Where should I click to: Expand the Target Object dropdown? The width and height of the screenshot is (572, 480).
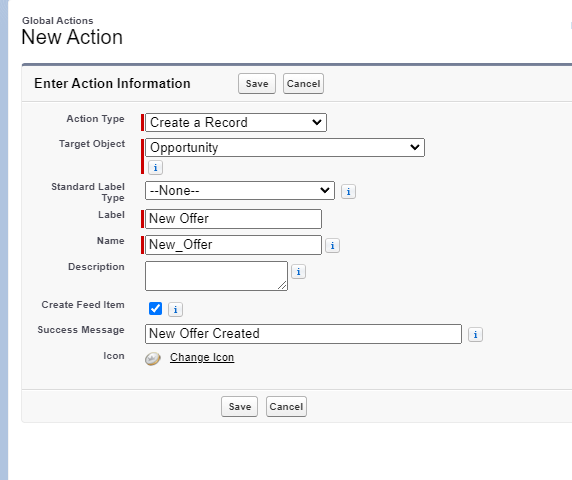285,147
